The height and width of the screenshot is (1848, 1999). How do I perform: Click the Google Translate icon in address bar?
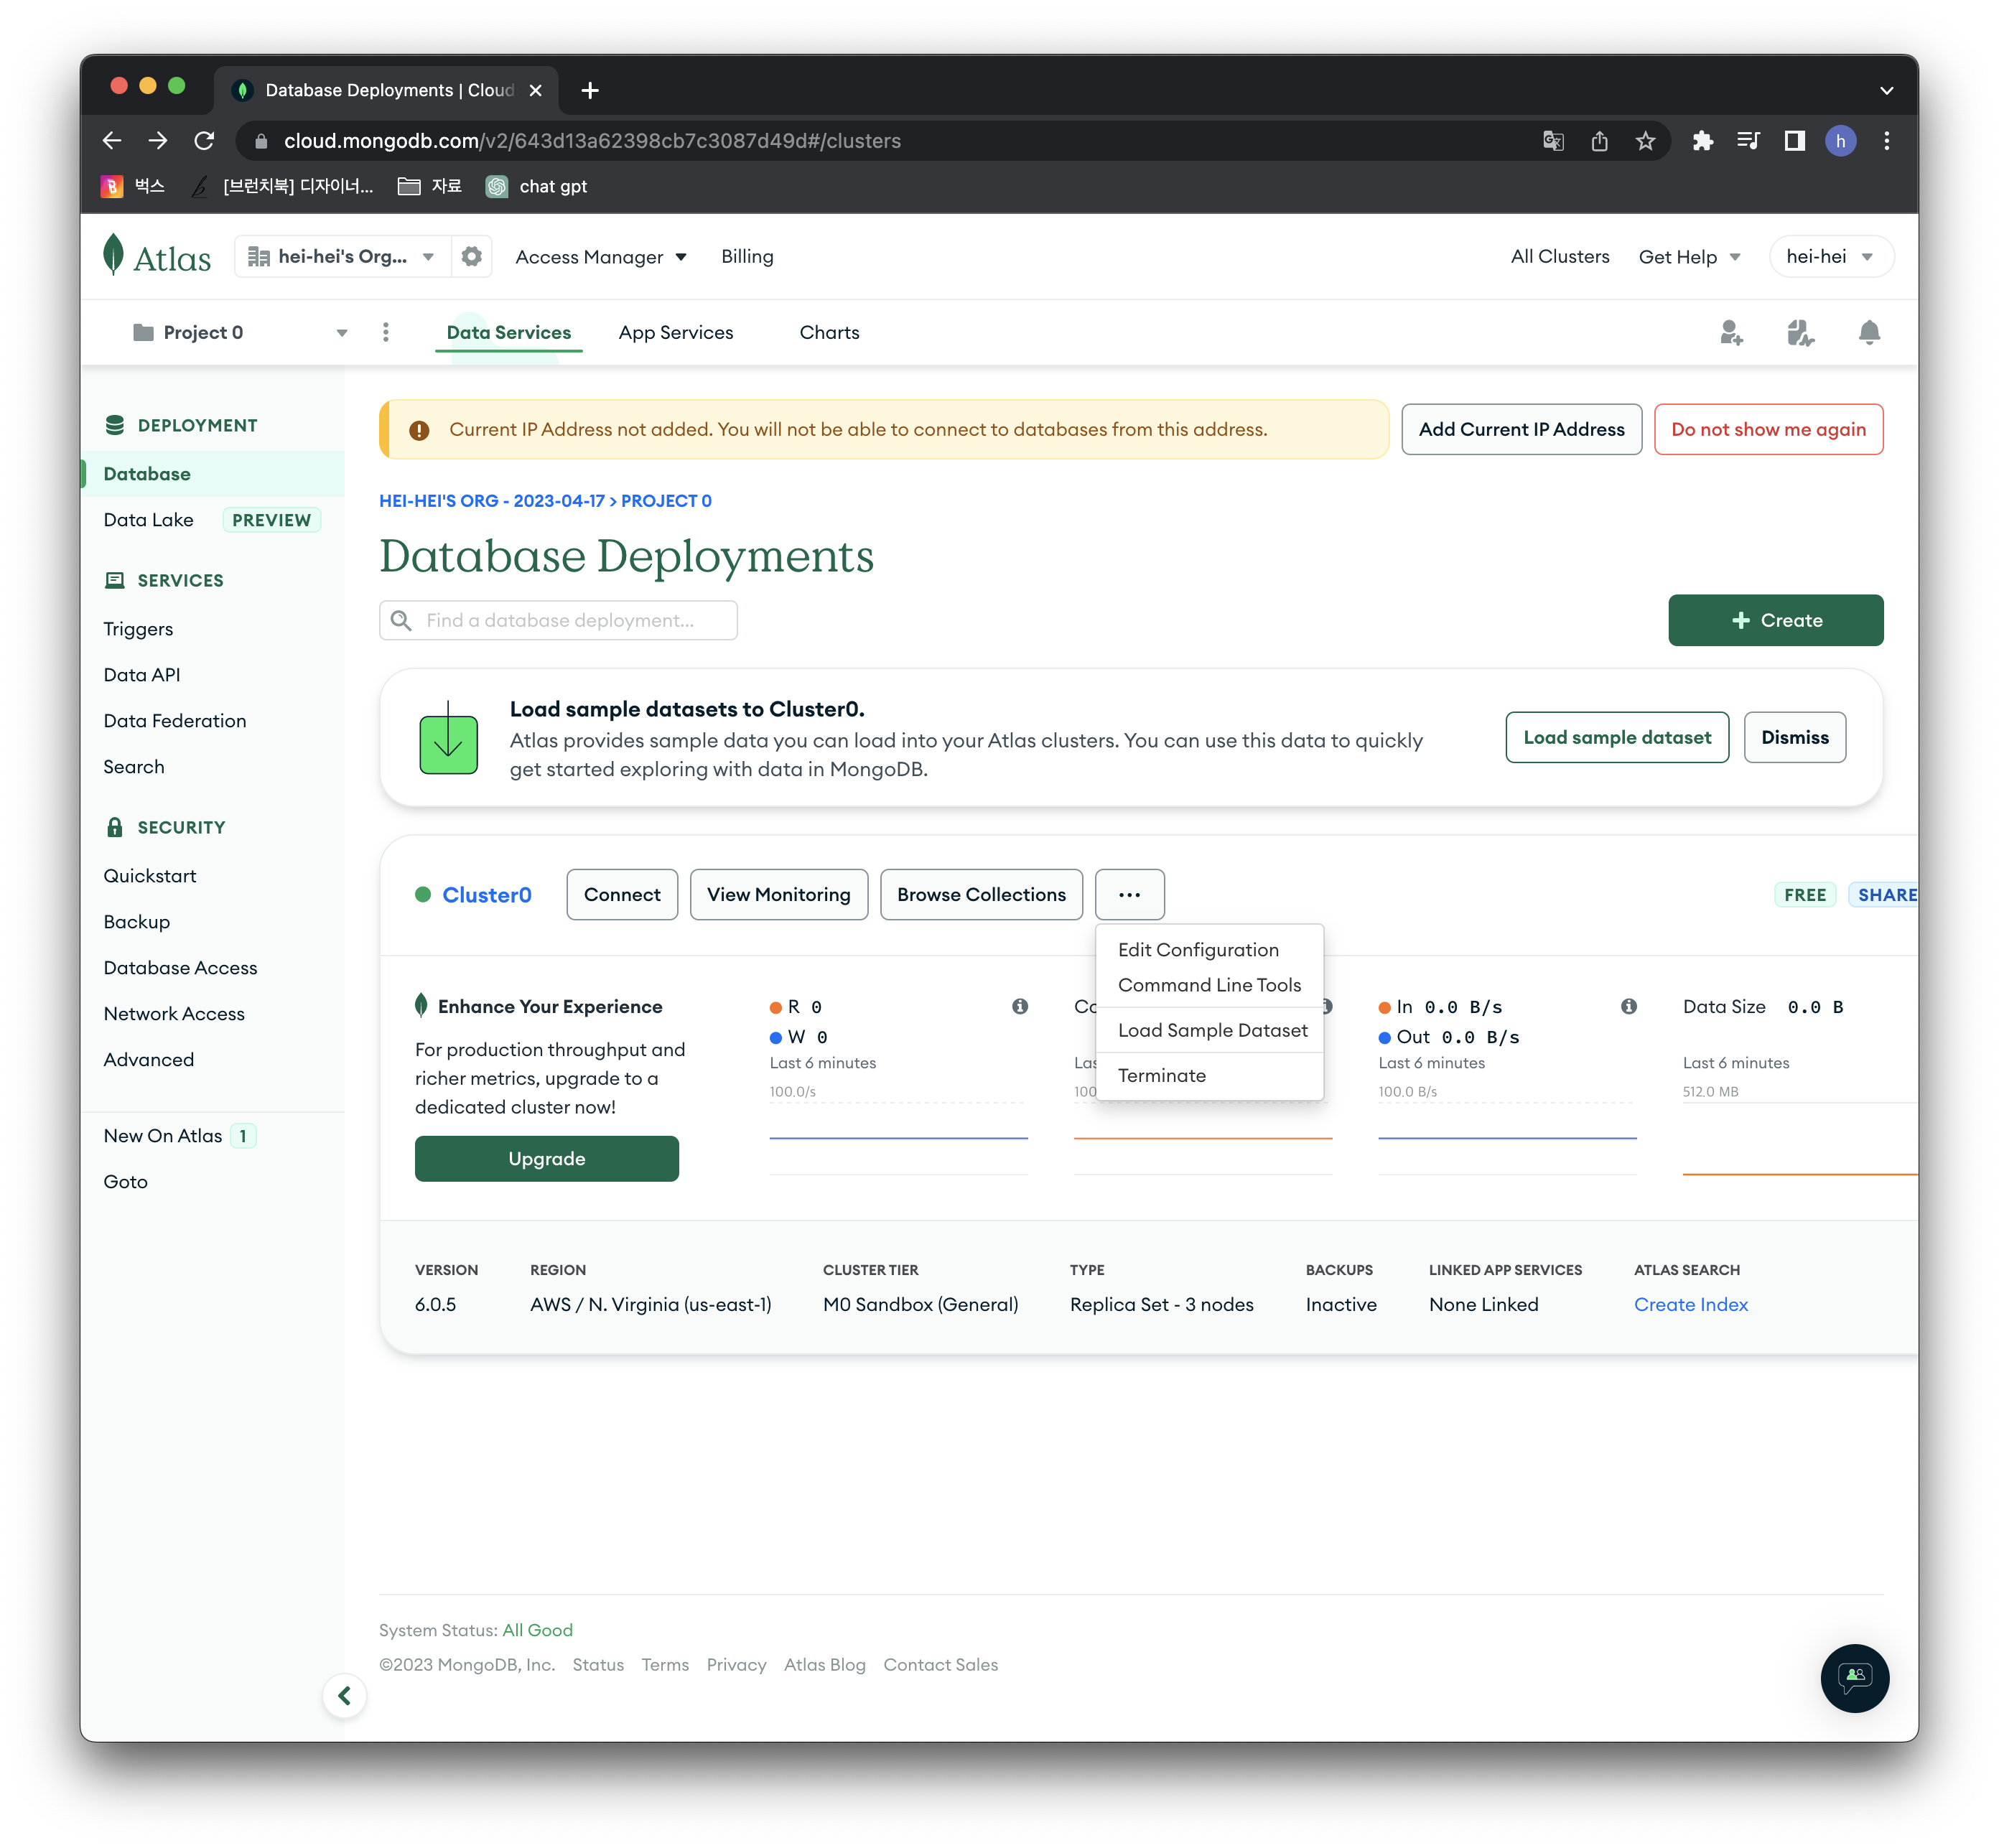click(x=1553, y=141)
